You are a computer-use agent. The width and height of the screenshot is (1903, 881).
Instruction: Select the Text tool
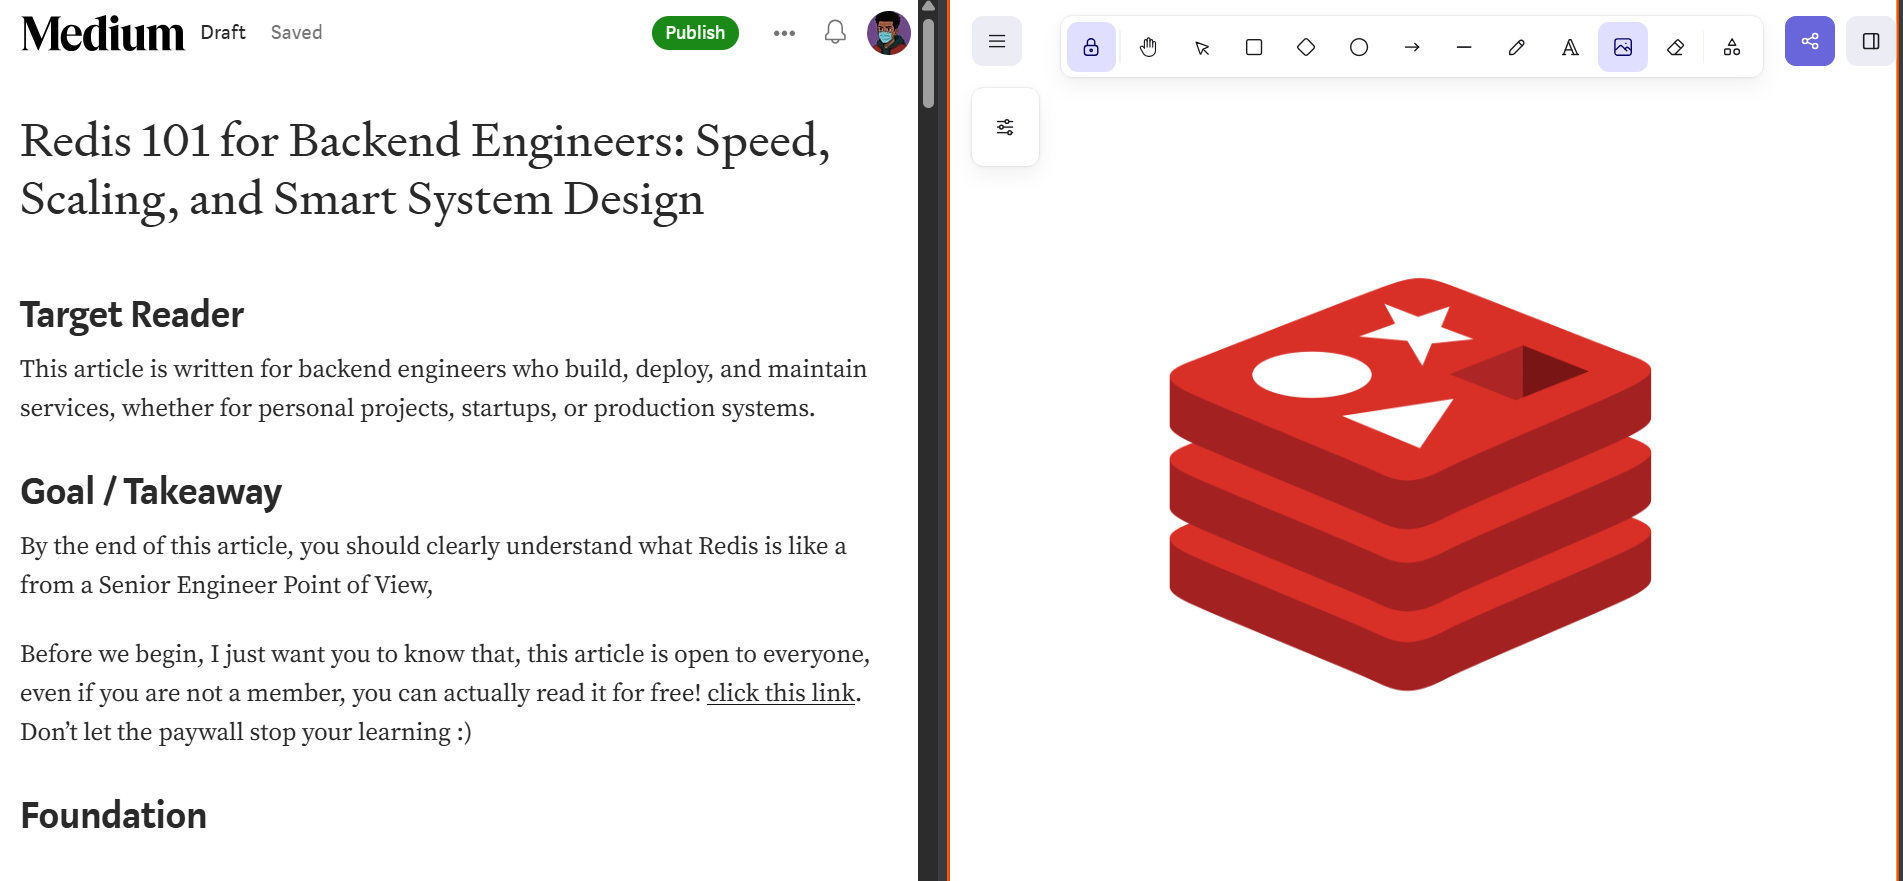(1570, 47)
